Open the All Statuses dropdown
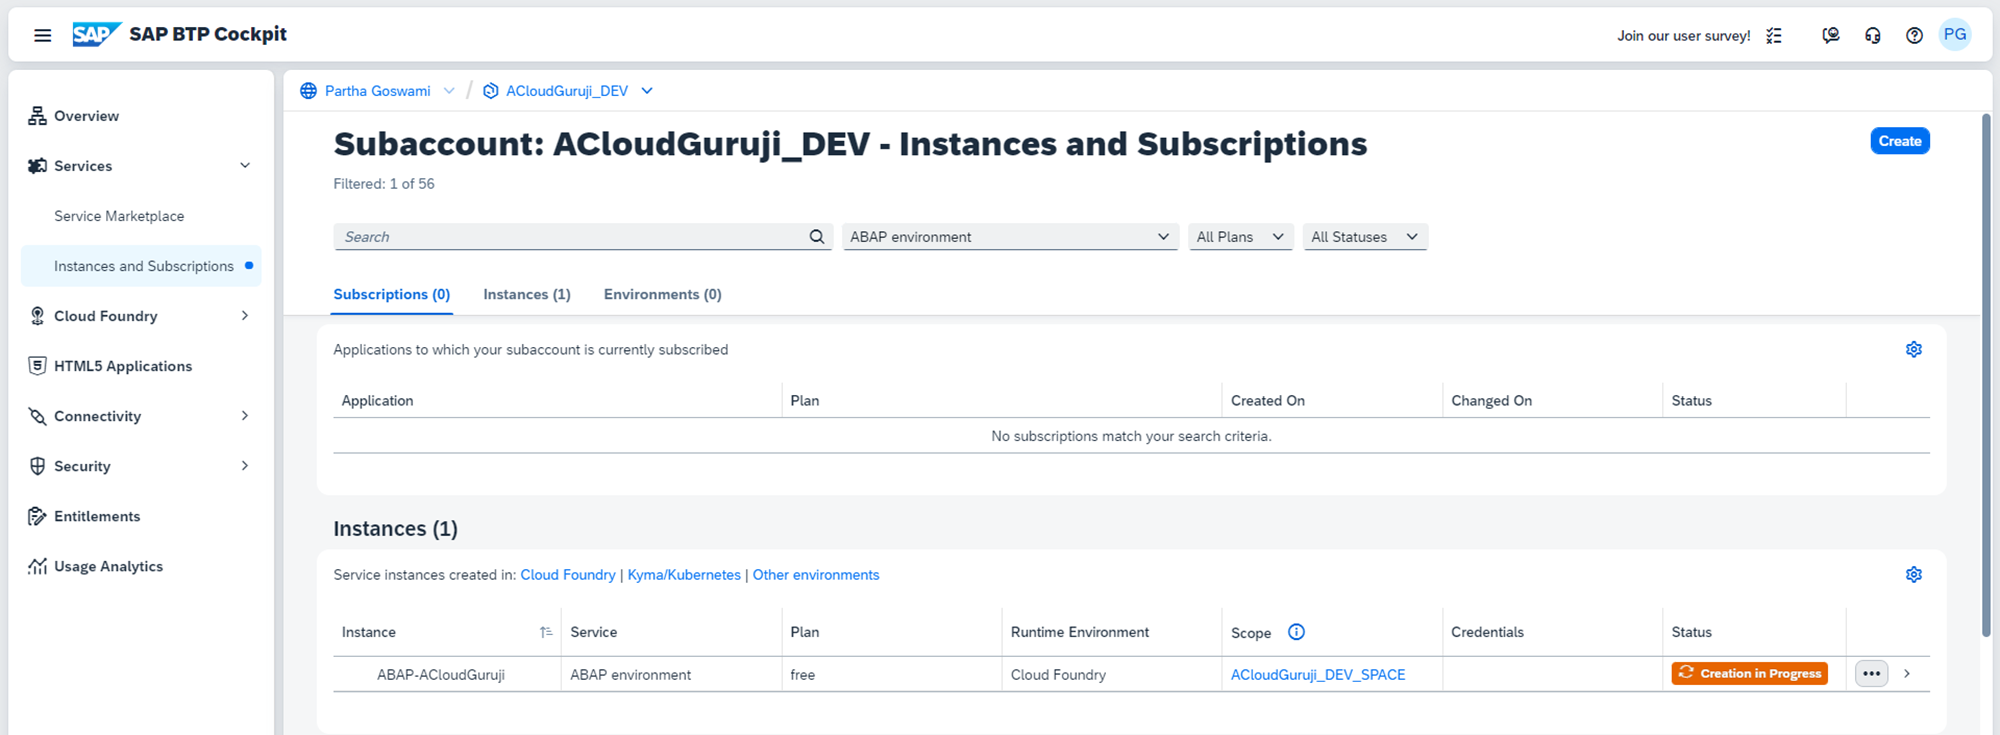Viewport: 2000px width, 735px height. pyautogui.click(x=1364, y=237)
